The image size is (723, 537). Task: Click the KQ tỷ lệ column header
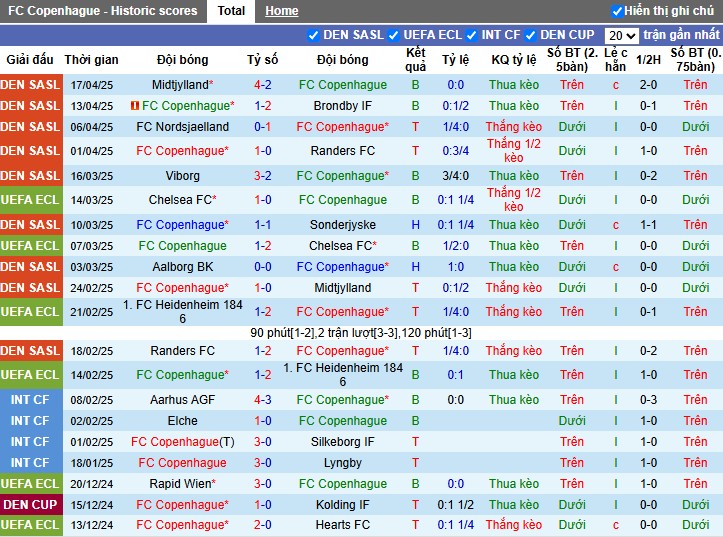(x=514, y=60)
